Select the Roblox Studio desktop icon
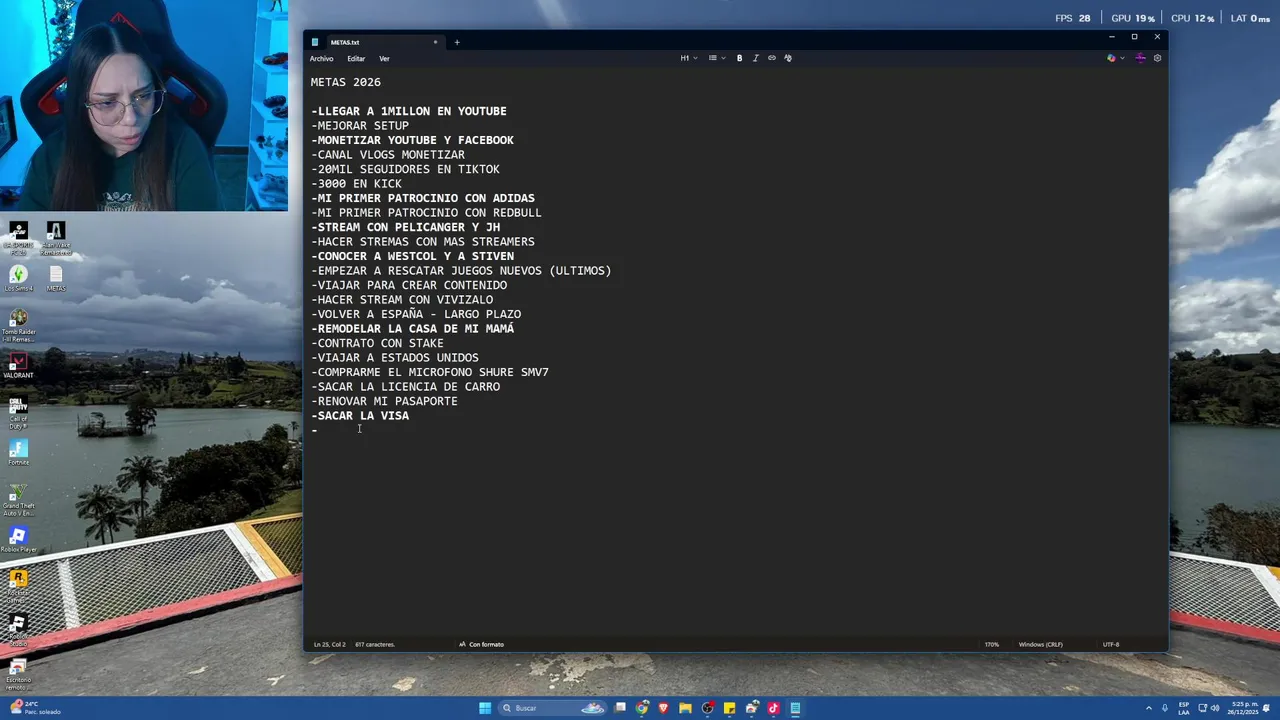 pyautogui.click(x=18, y=630)
